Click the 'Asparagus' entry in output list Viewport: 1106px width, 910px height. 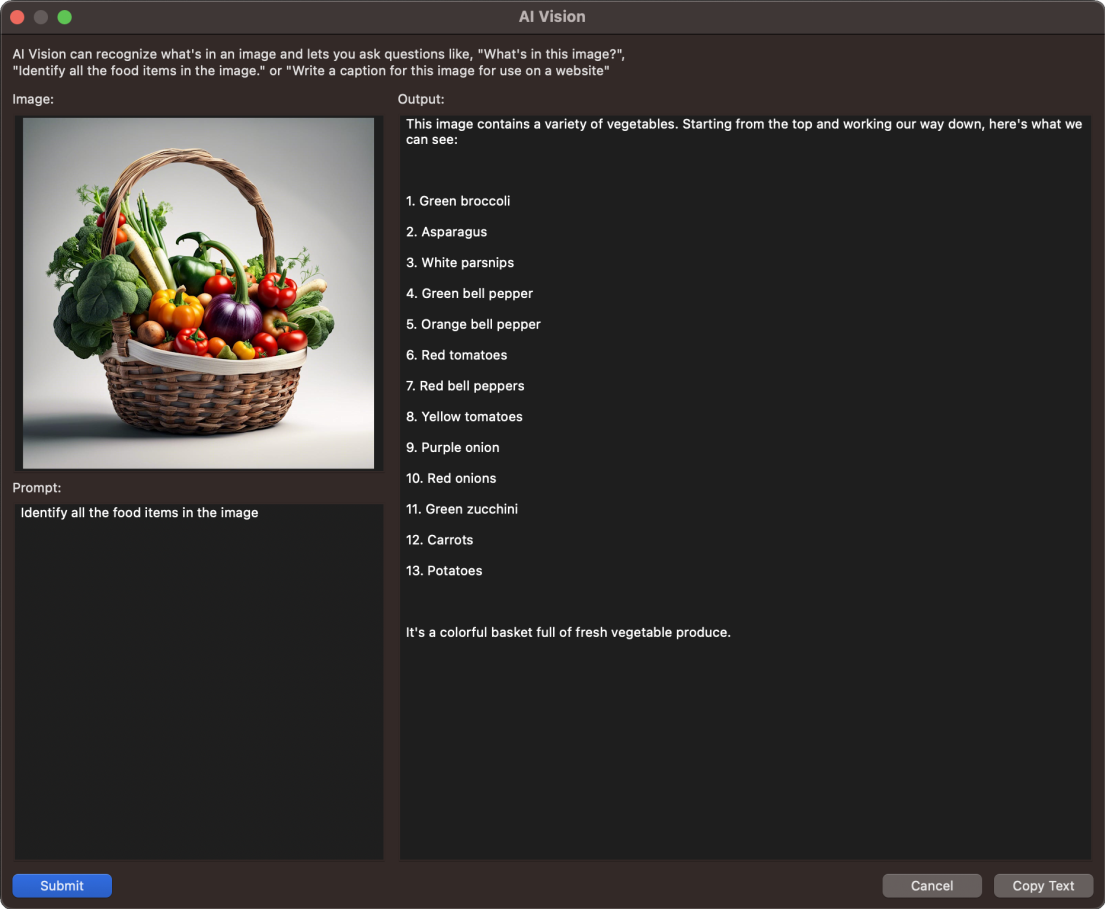point(447,232)
